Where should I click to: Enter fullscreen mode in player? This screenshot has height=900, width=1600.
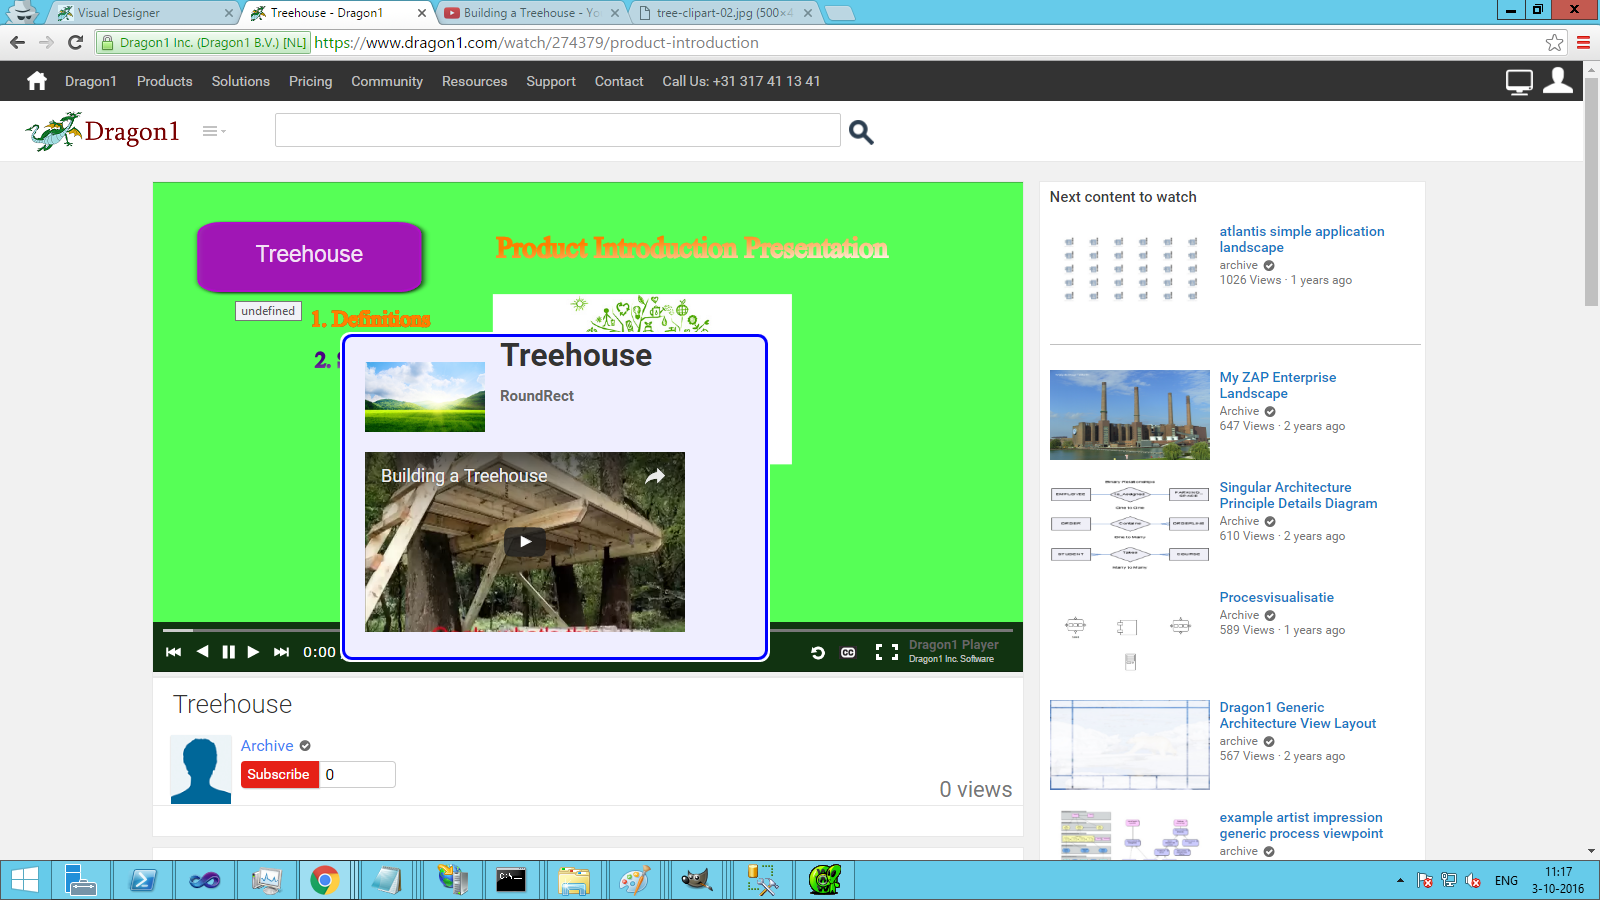coord(887,652)
